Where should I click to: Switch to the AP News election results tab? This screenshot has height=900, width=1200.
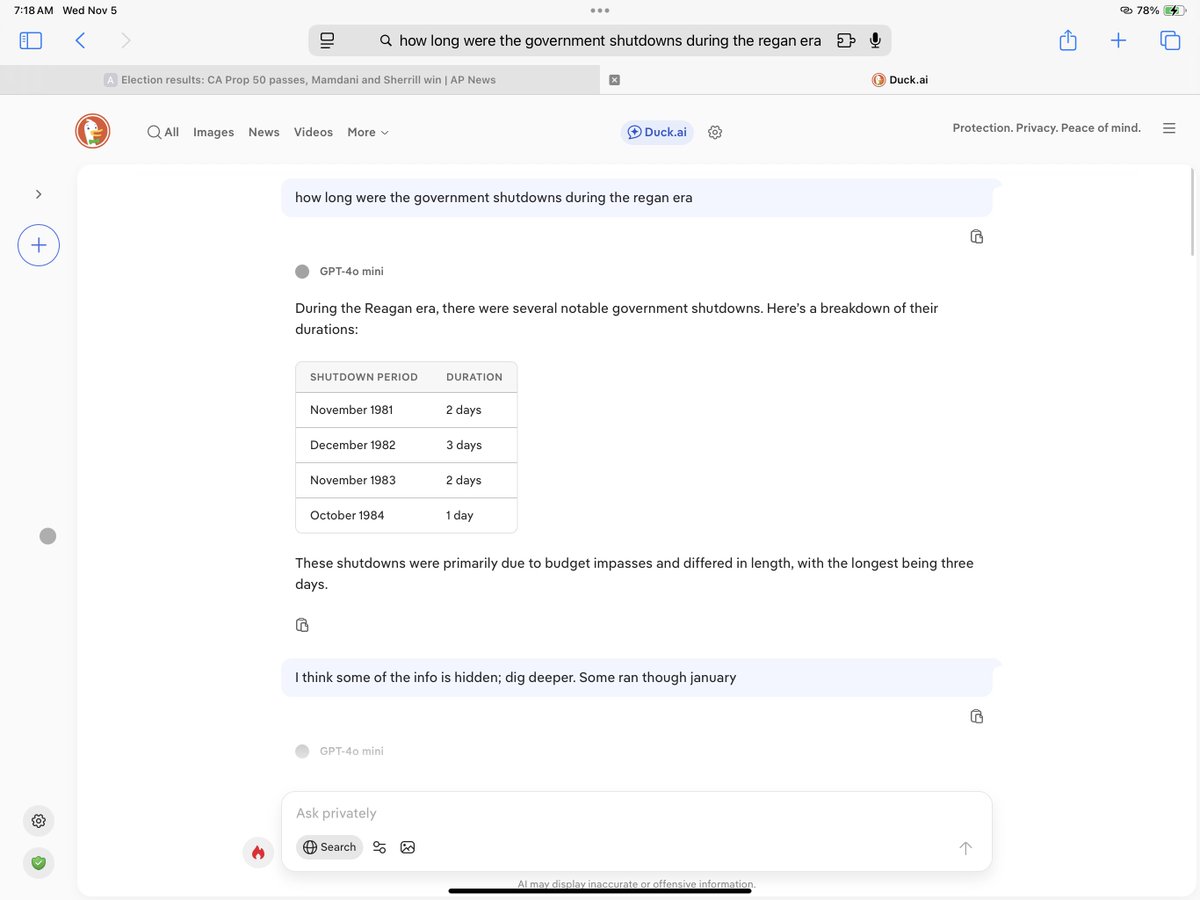[300, 80]
